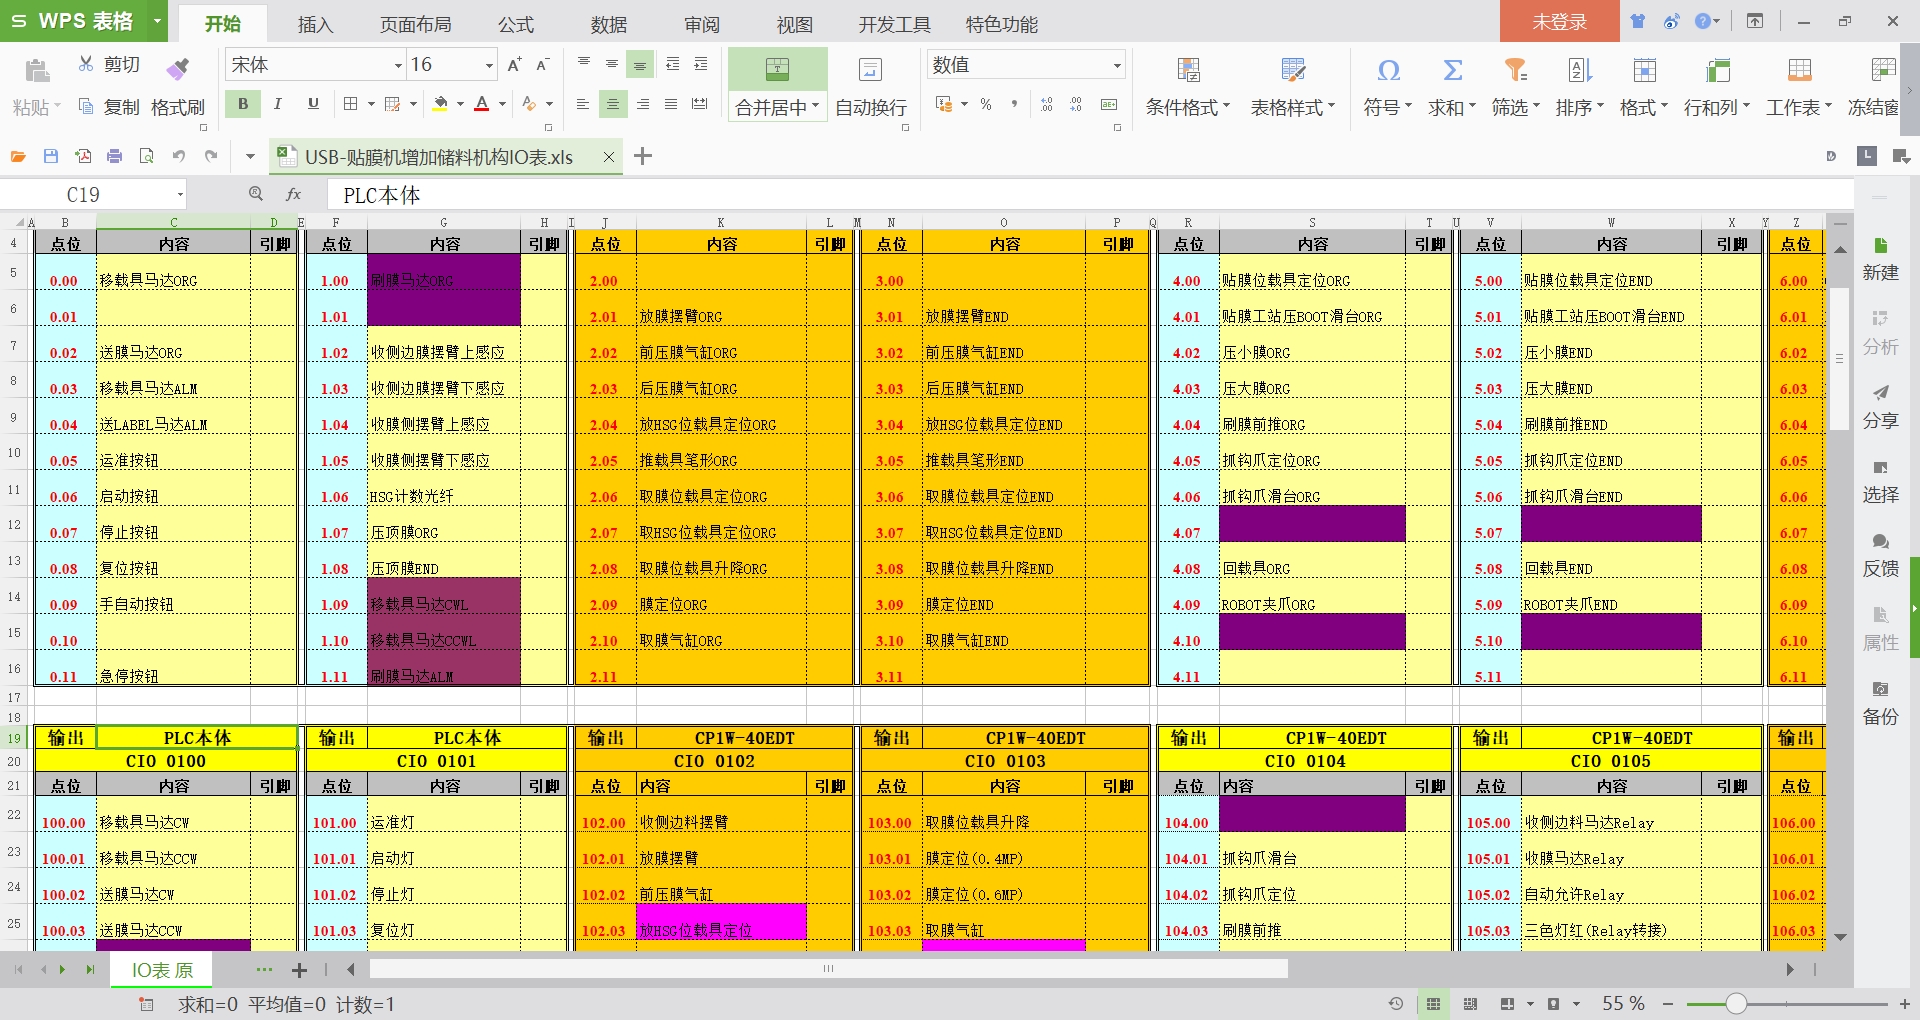Click the export to PDF icon
Screen dimensions: 1920x1020
[x=83, y=156]
